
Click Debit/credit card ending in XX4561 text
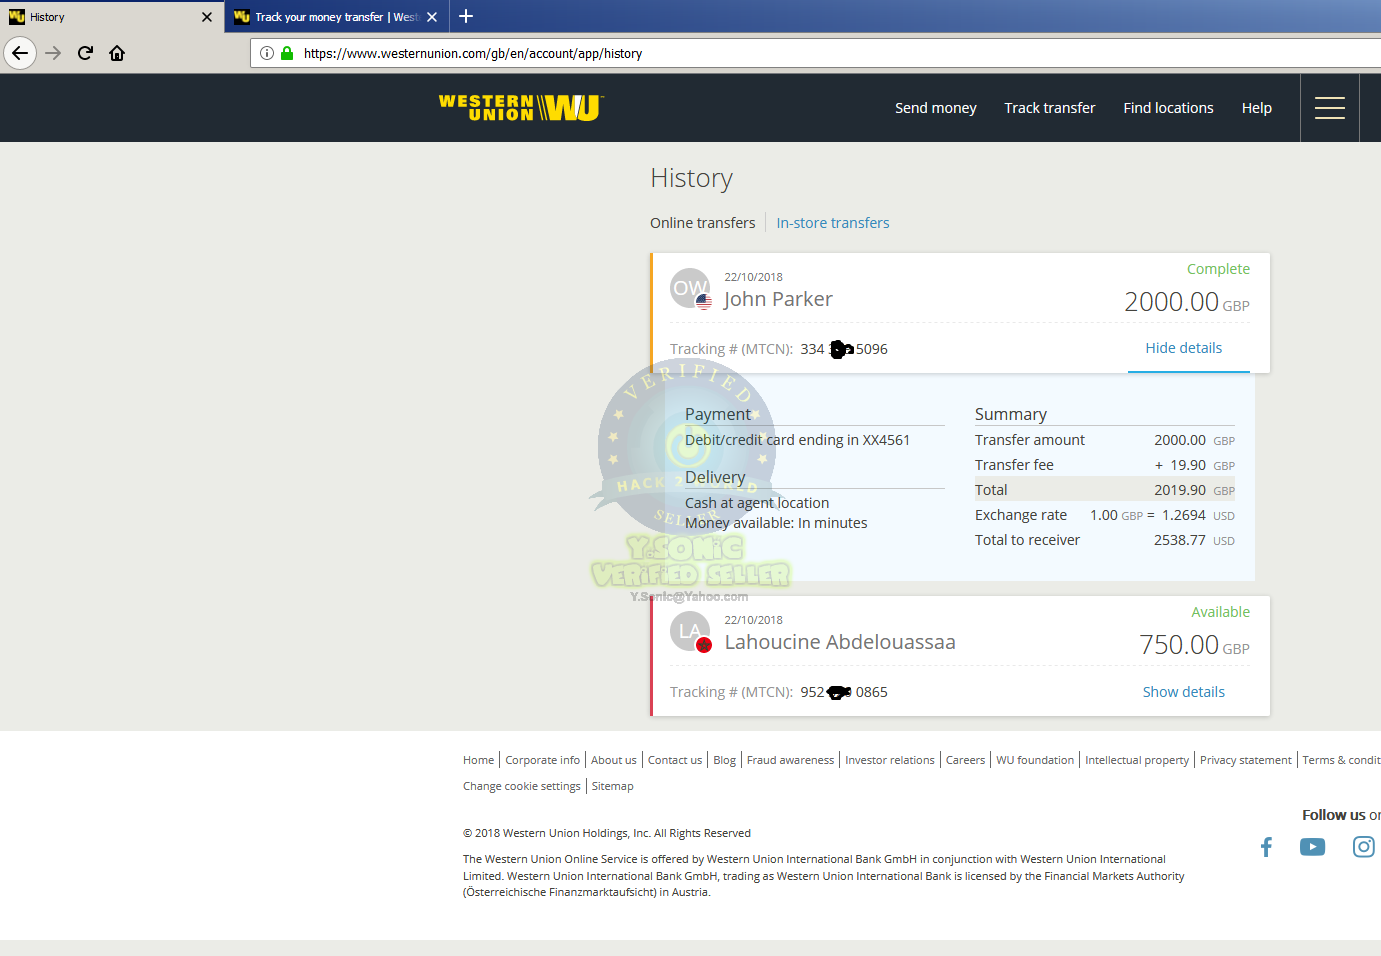tap(797, 440)
